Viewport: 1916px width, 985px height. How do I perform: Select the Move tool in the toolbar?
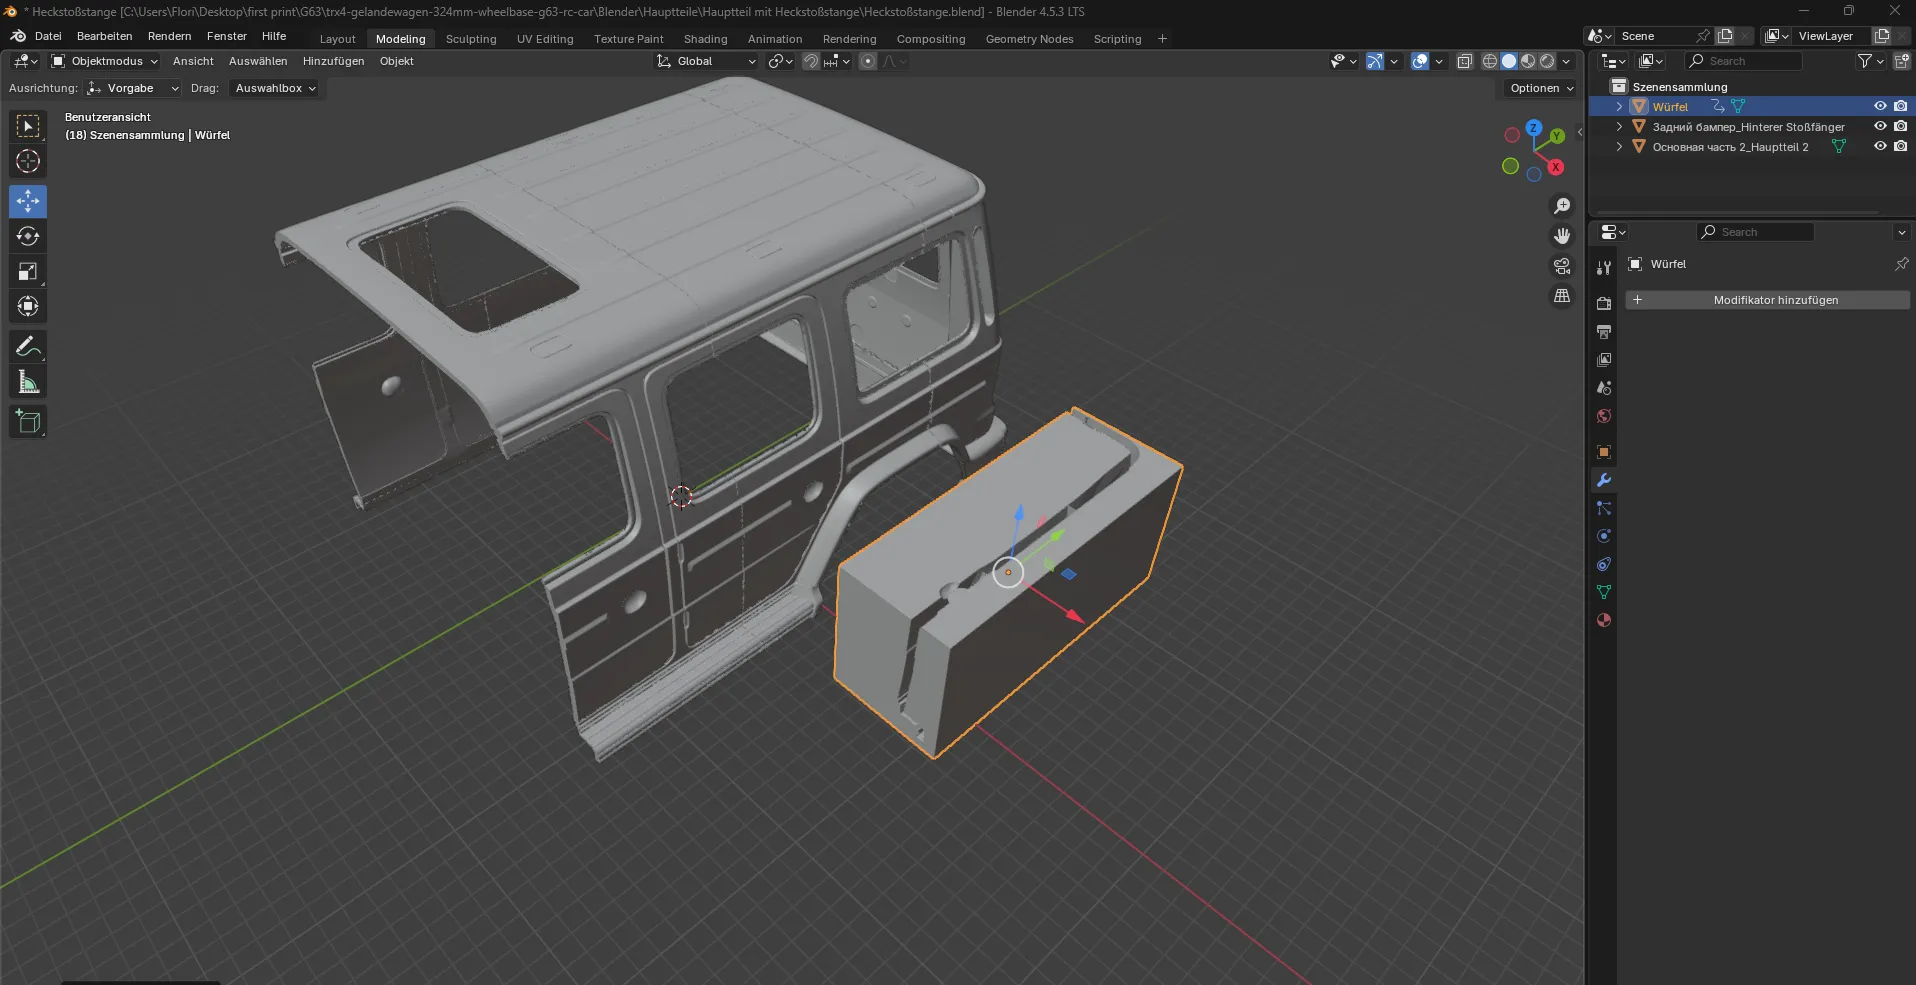pos(28,201)
